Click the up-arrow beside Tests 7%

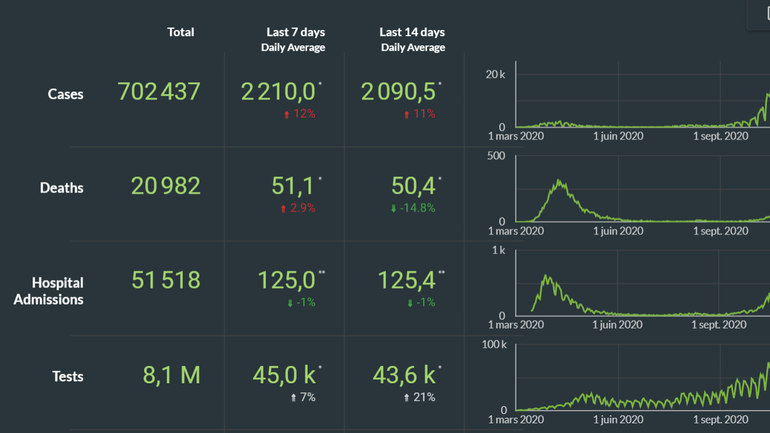293,398
